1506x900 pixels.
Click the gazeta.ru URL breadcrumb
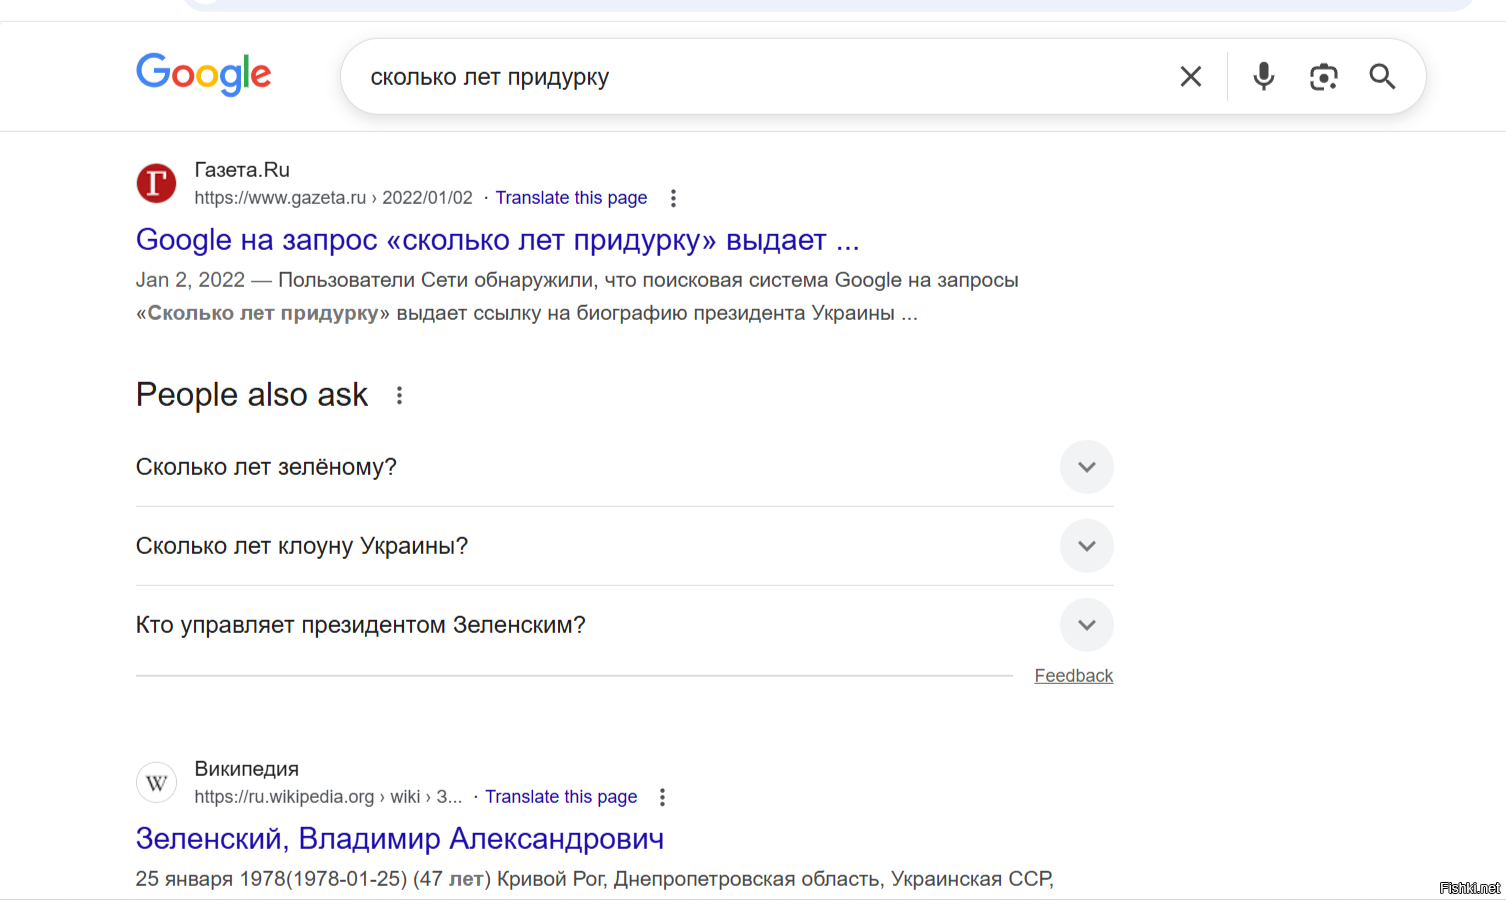pos(333,198)
